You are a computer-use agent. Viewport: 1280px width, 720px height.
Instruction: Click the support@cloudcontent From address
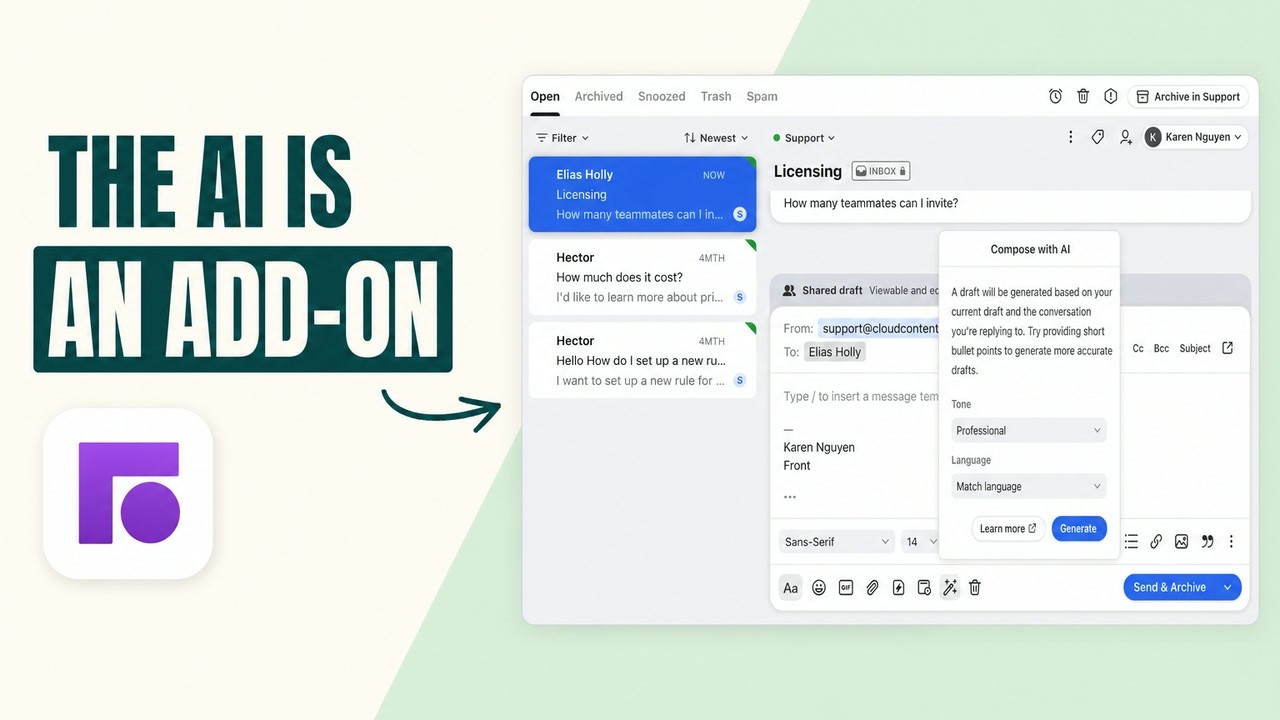[x=879, y=328]
